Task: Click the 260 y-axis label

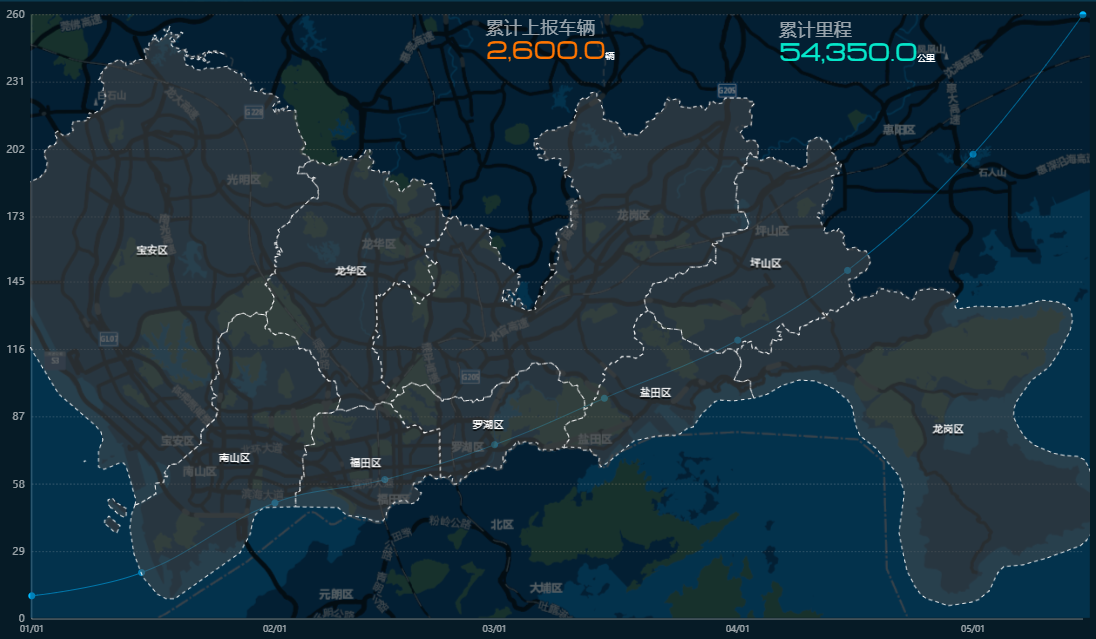Action: 15,15
